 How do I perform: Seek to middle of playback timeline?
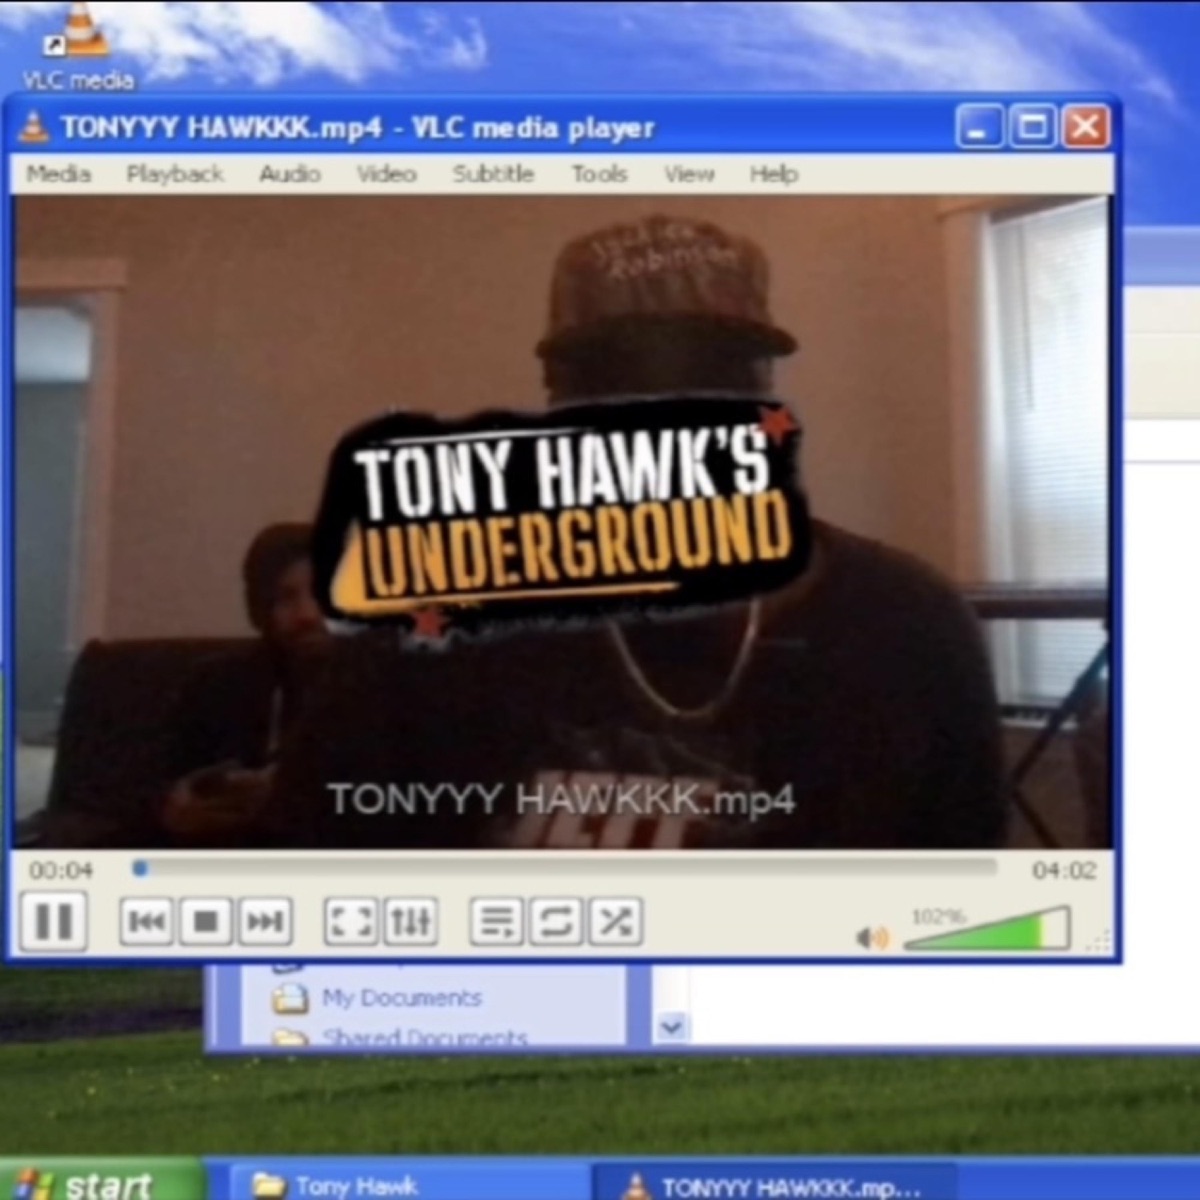(565, 868)
